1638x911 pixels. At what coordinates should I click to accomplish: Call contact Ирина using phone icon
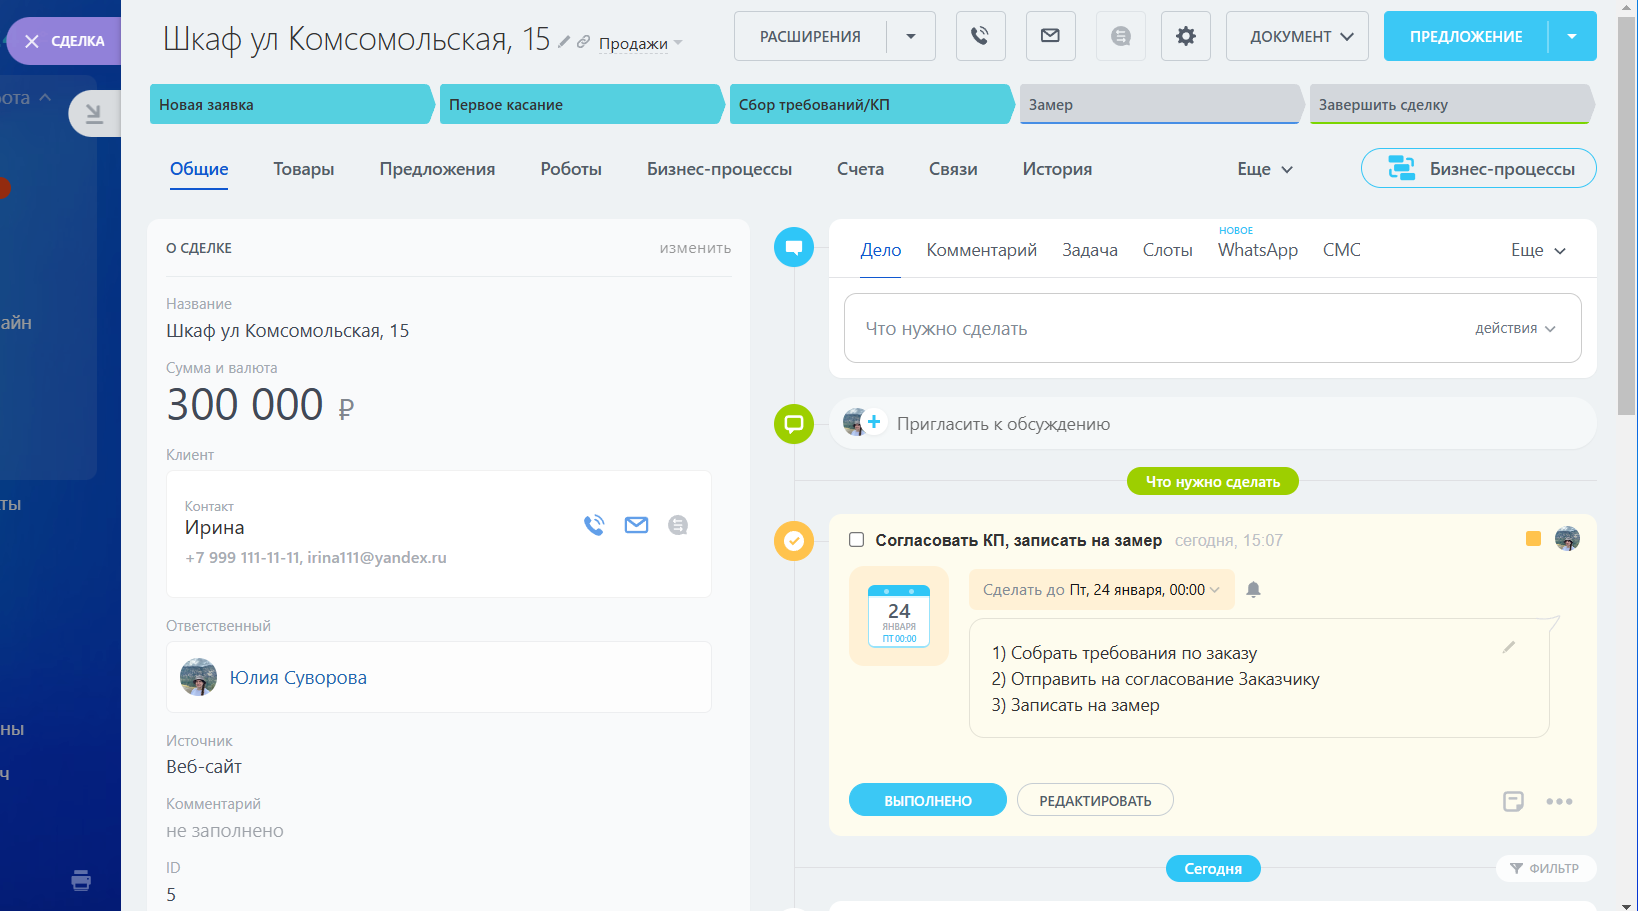594,525
